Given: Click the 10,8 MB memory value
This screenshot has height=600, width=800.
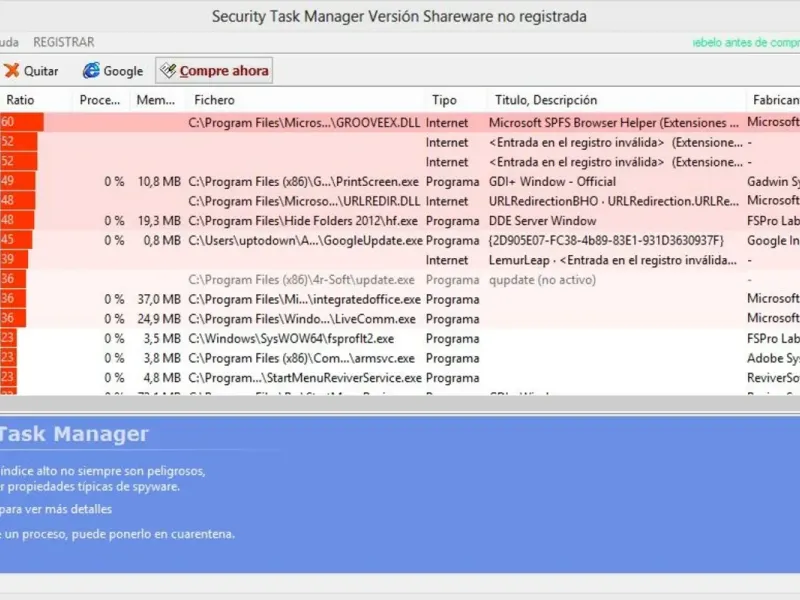Looking at the screenshot, I should coord(159,182).
